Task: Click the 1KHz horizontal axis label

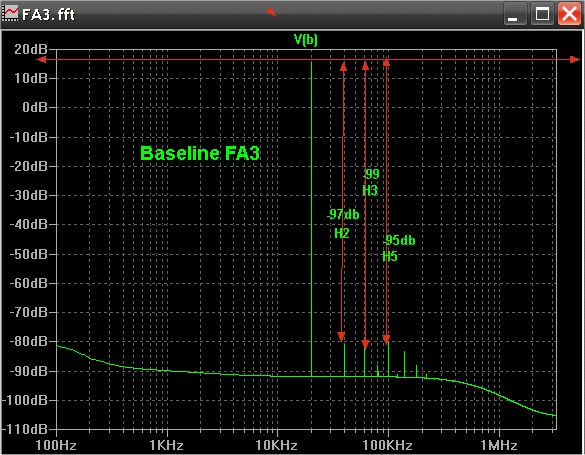Action: click(166, 445)
